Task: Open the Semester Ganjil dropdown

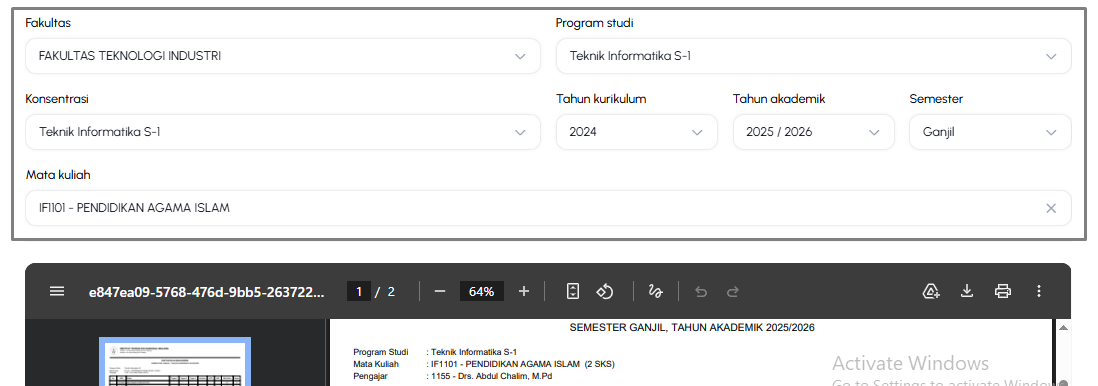Action: pyautogui.click(x=990, y=132)
